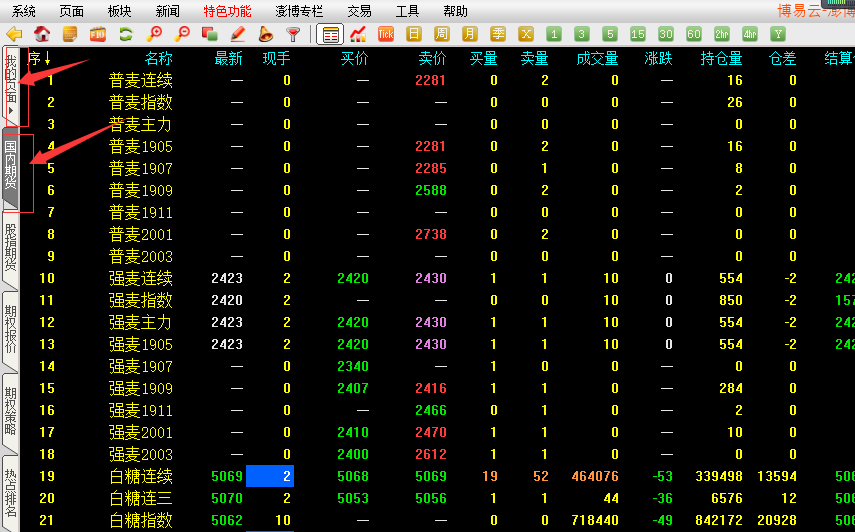Open the F10 info icon
The image size is (855, 532).
[x=98, y=34]
